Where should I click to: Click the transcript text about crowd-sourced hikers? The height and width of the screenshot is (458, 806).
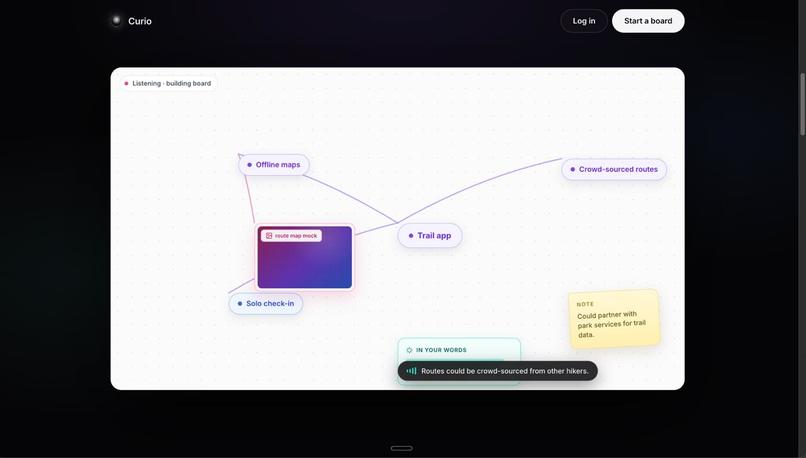[505, 371]
